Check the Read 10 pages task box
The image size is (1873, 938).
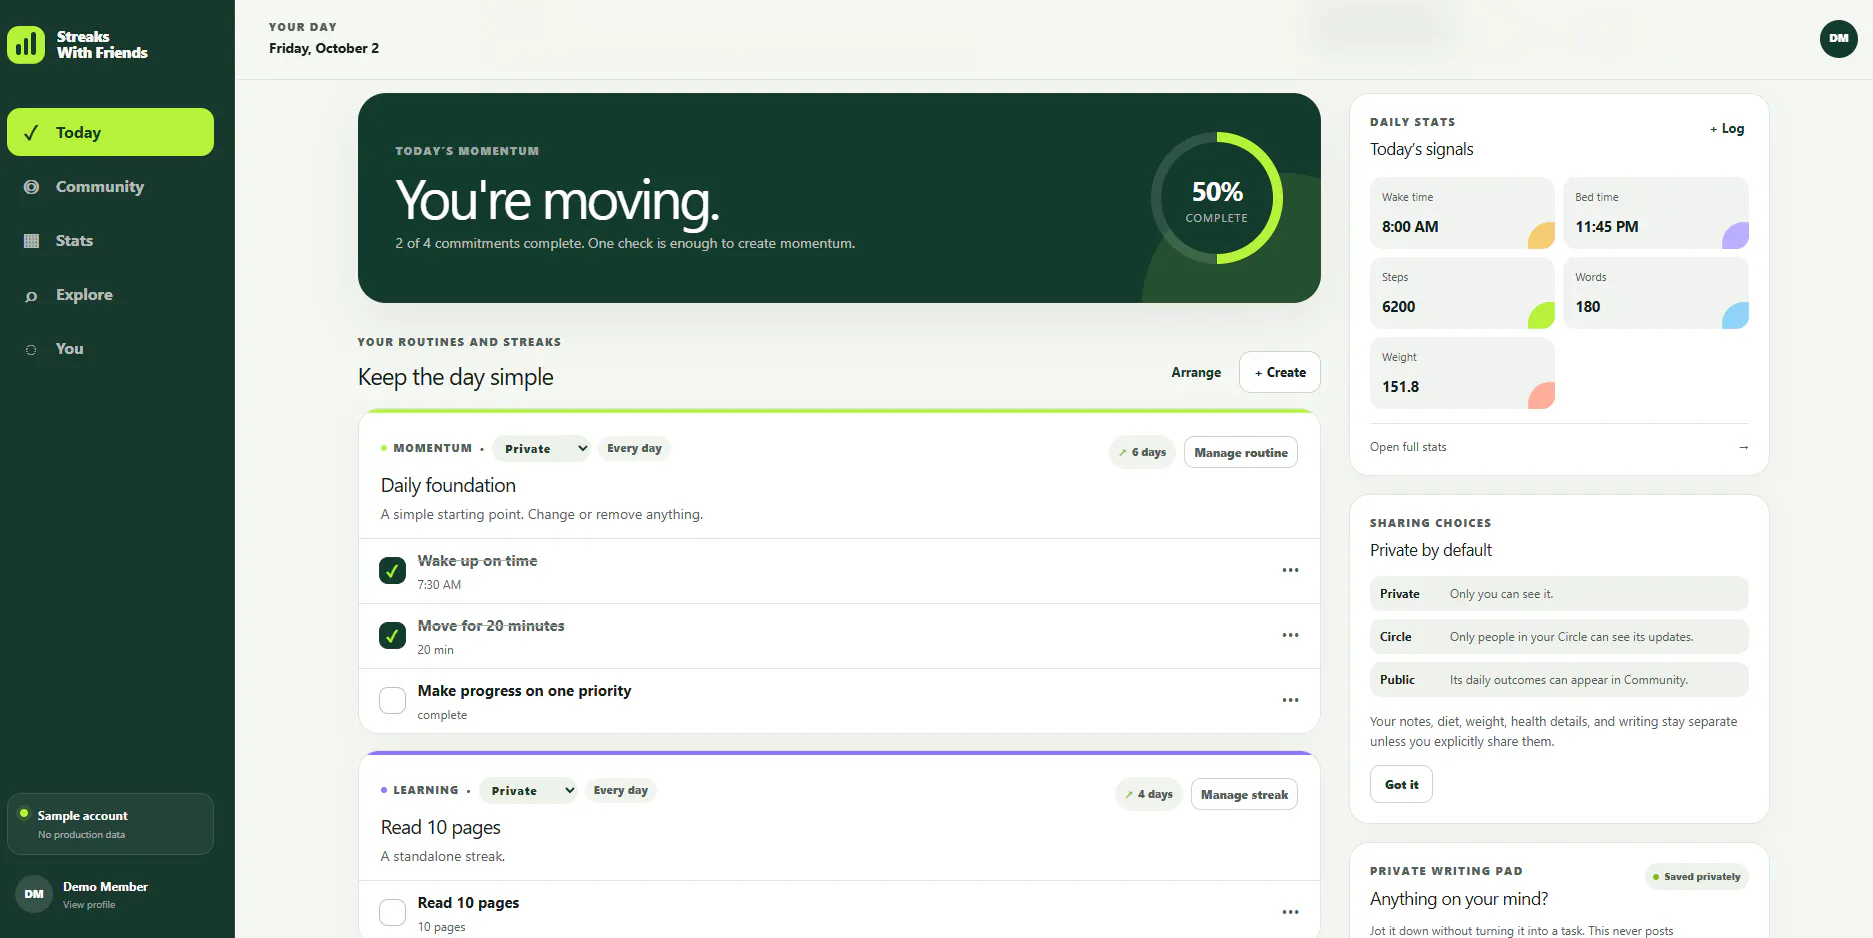[x=392, y=912]
